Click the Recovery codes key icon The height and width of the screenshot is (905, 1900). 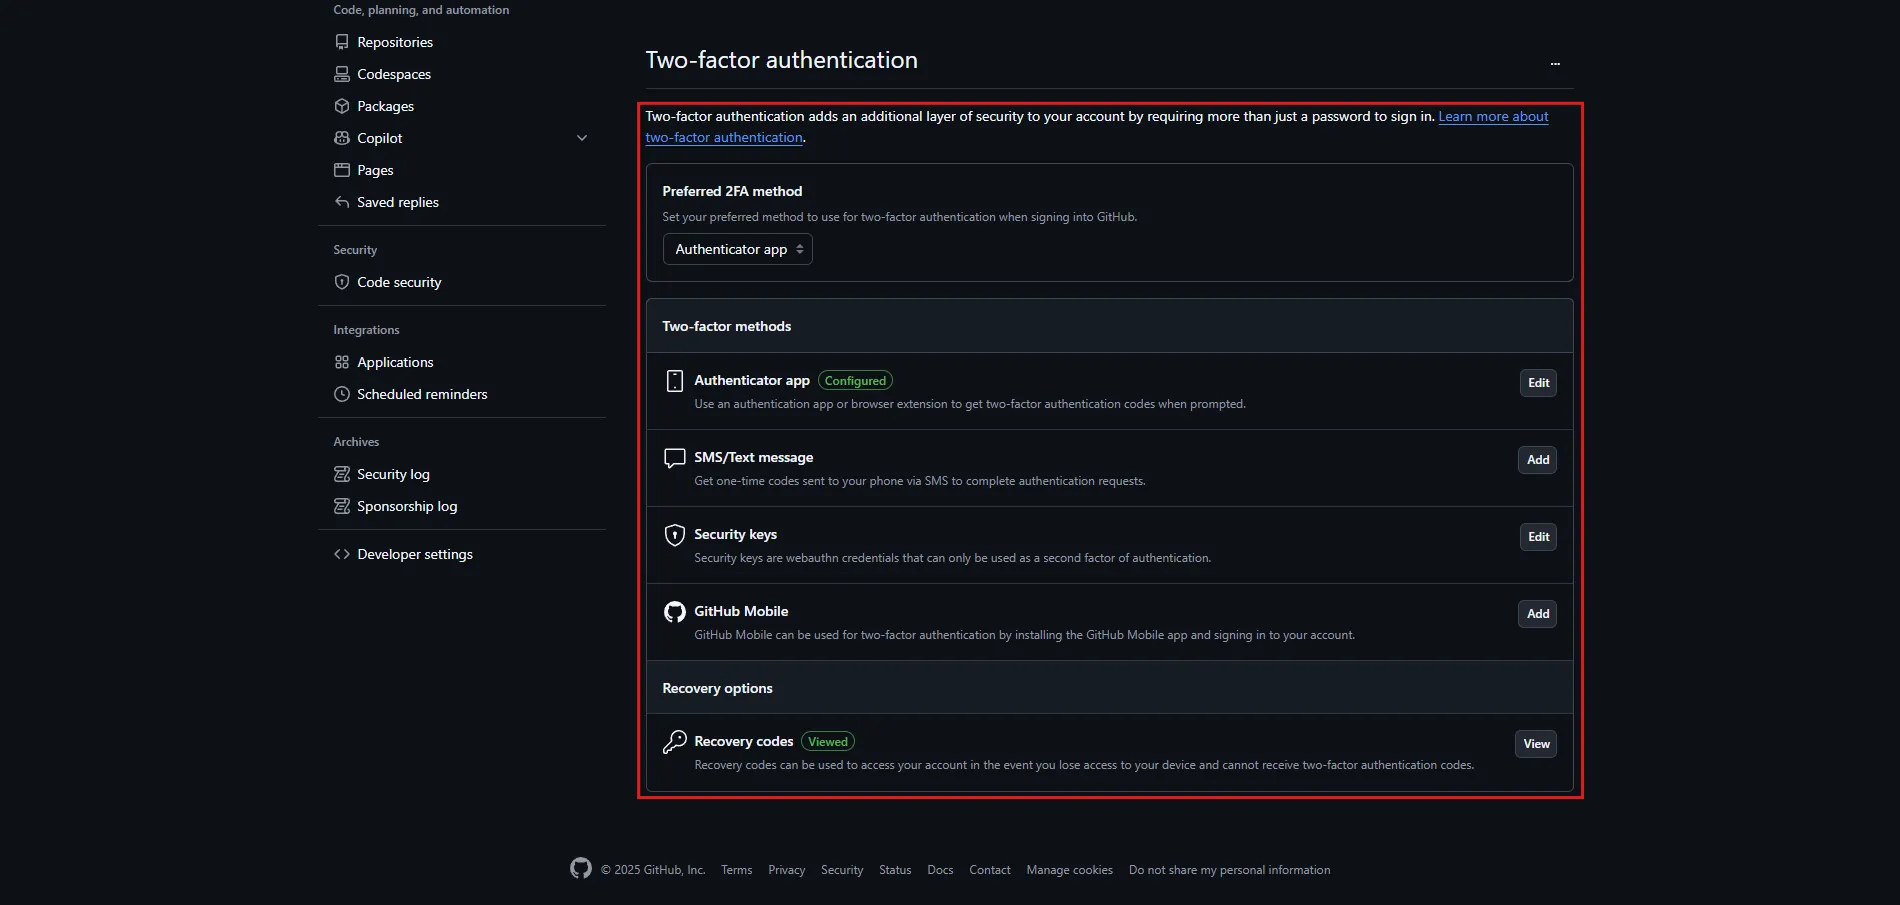pyautogui.click(x=675, y=742)
